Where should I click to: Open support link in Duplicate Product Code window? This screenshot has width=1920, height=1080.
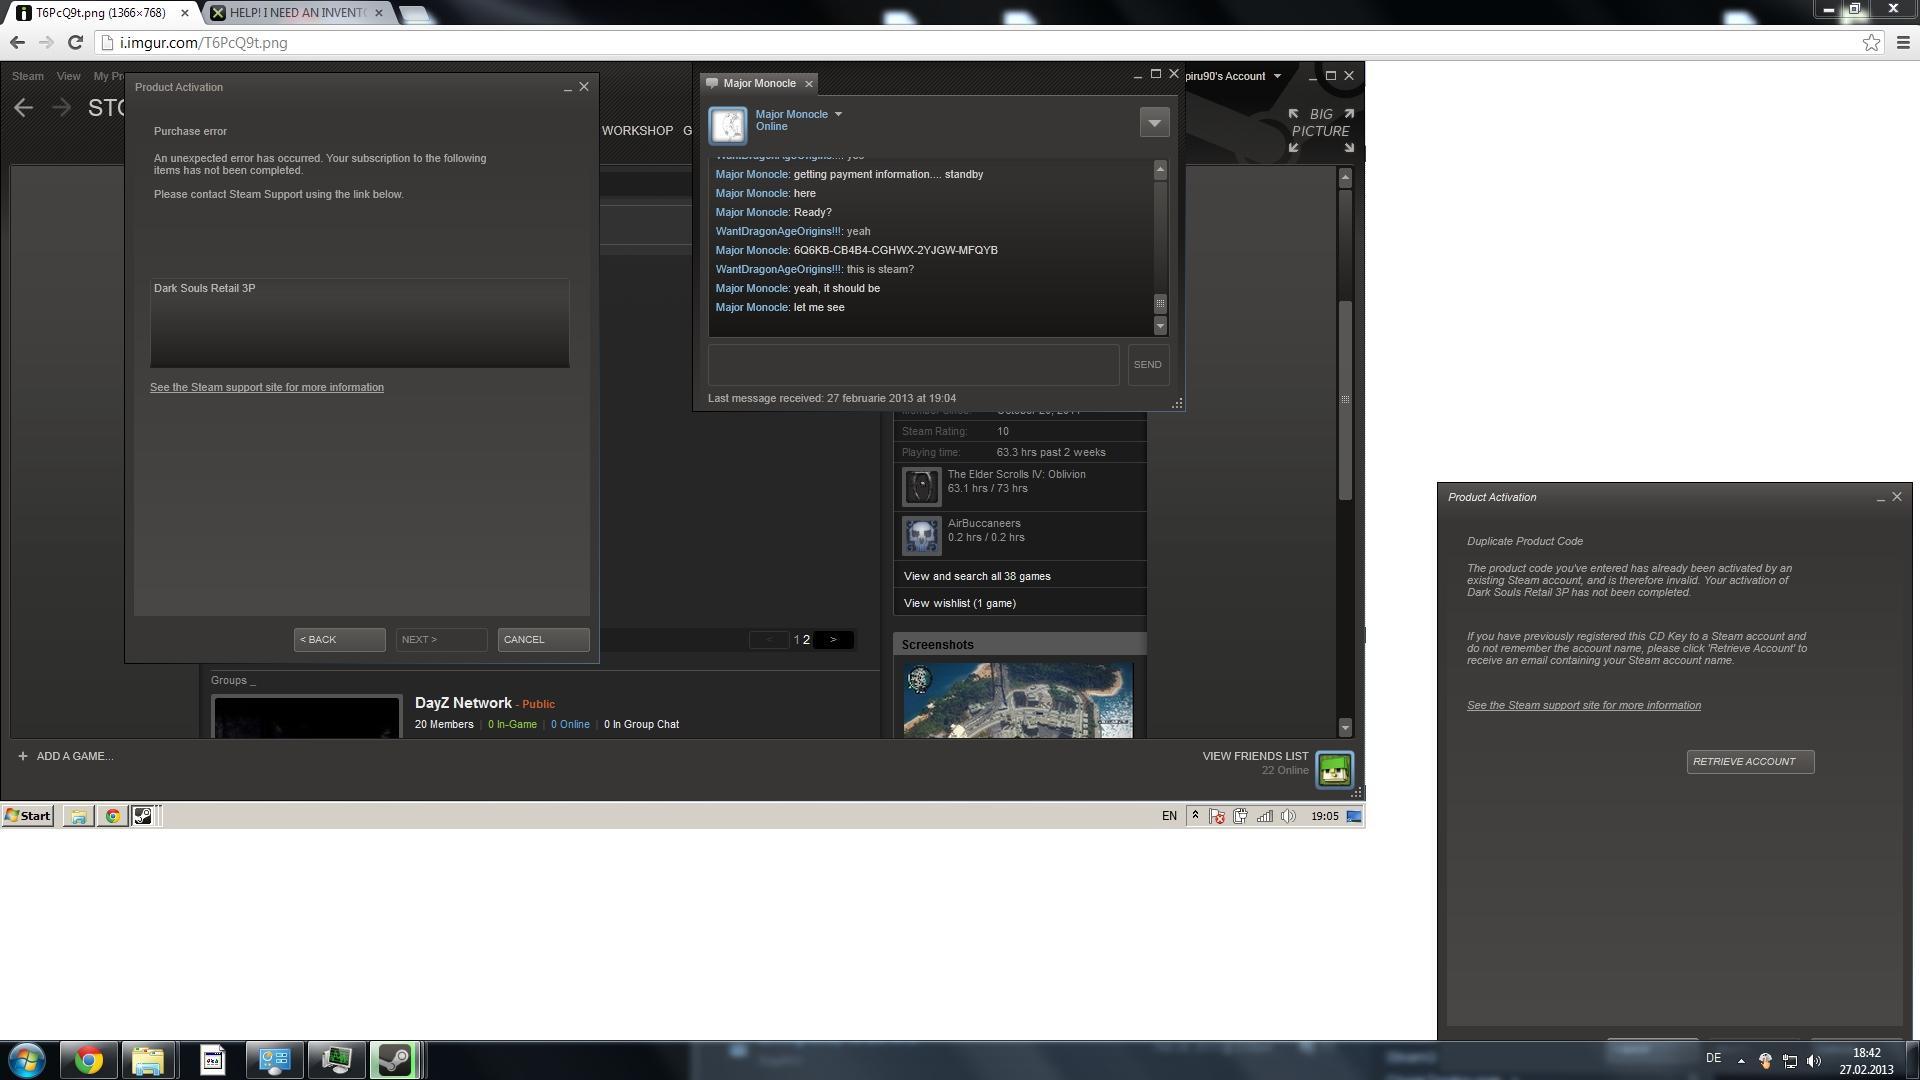point(1584,706)
